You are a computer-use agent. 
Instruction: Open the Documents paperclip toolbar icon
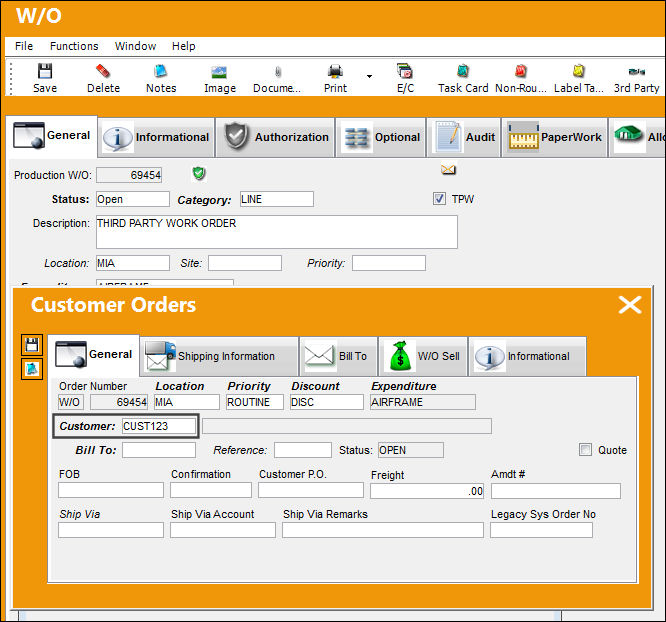click(277, 78)
